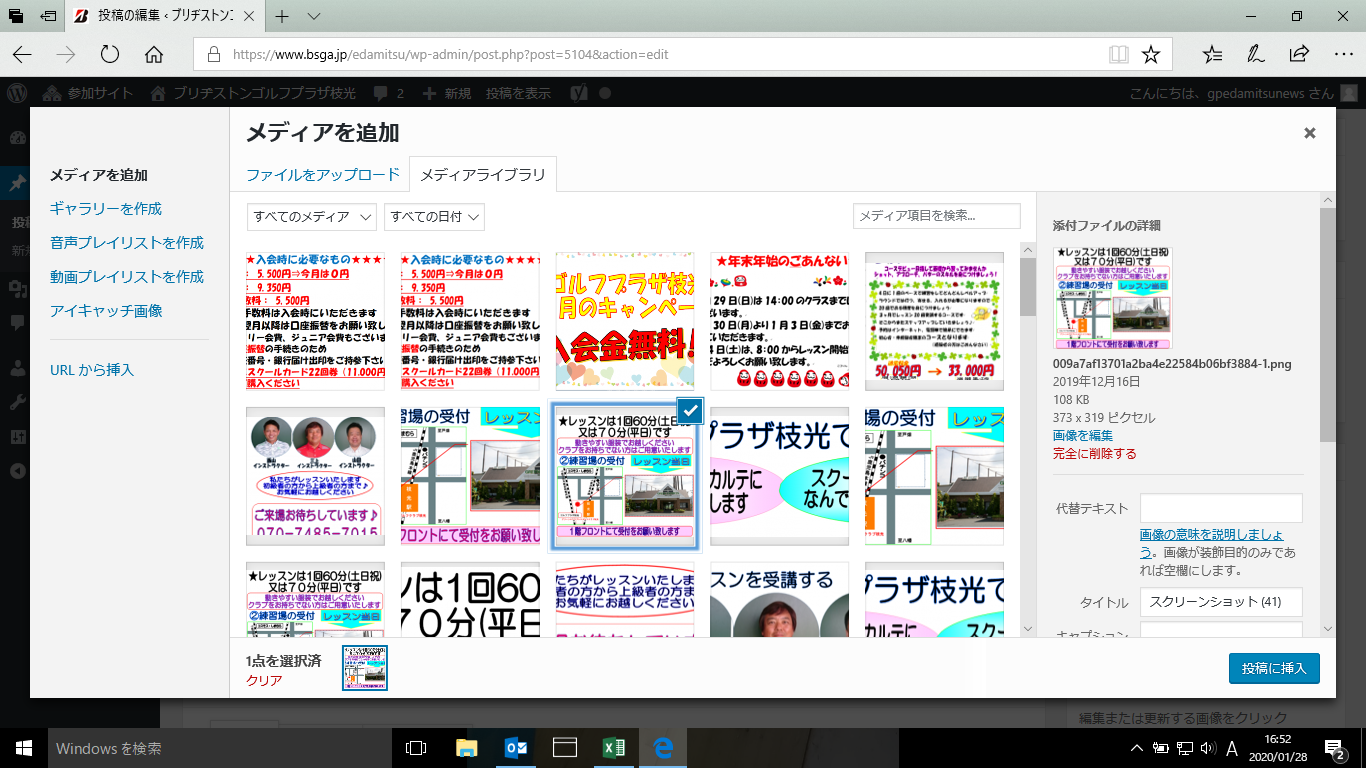Add page to favorites star icon
The height and width of the screenshot is (768, 1366).
1151,54
